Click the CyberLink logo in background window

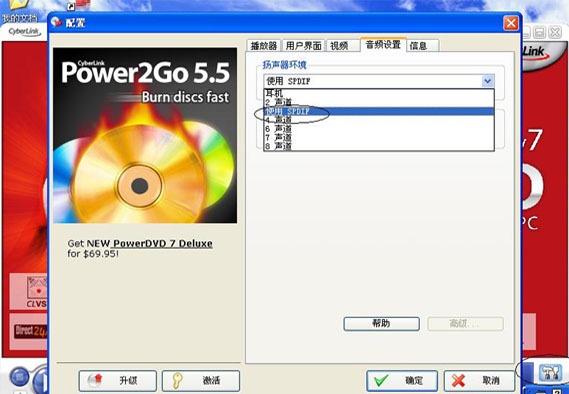pos(24,32)
